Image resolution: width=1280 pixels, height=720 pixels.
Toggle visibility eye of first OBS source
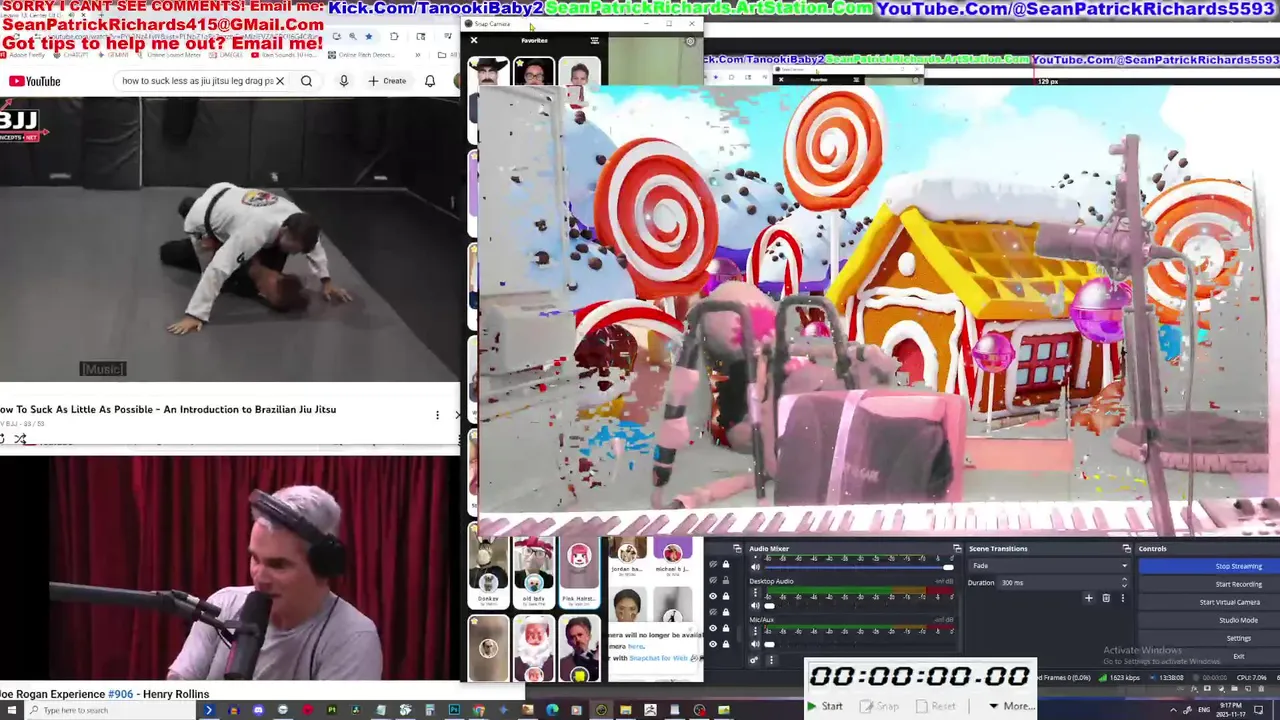[713, 564]
